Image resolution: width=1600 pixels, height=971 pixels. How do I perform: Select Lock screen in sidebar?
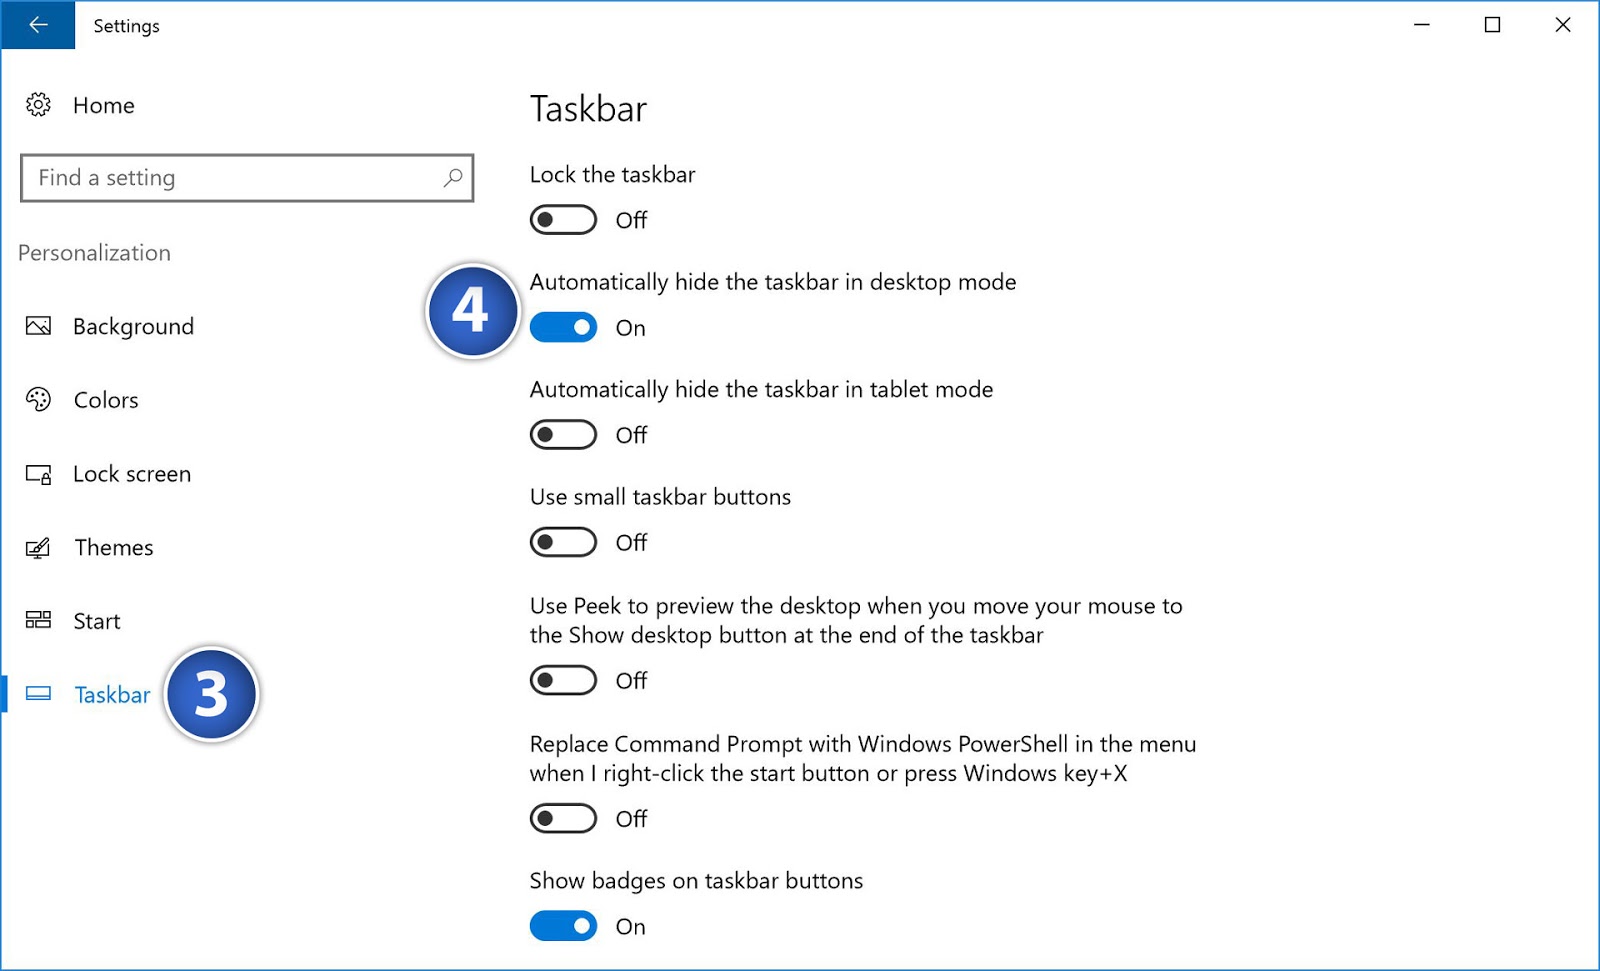(132, 474)
